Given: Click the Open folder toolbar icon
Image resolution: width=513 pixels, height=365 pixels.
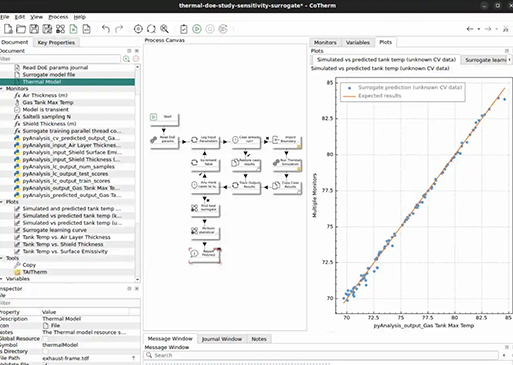Looking at the screenshot, I should pos(21,29).
